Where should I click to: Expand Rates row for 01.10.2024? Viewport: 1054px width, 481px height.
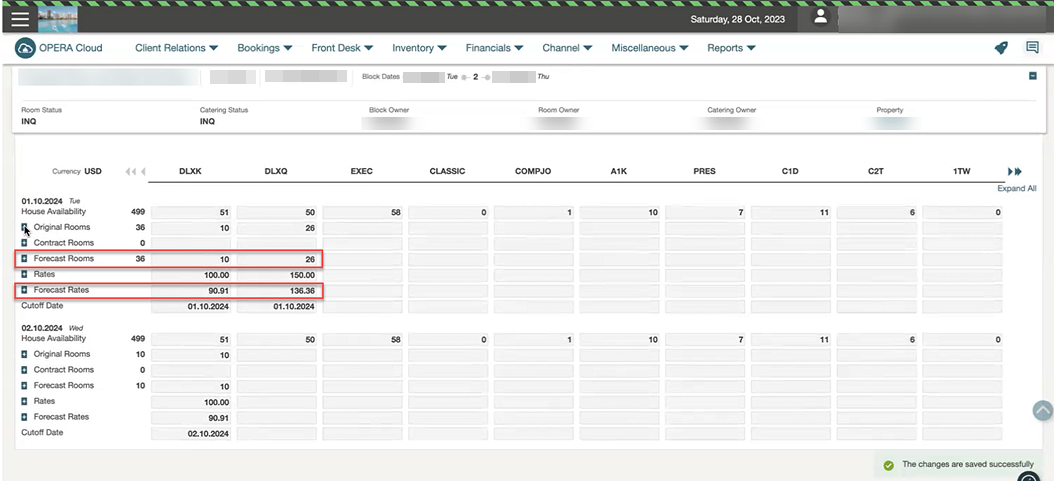pos(24,274)
